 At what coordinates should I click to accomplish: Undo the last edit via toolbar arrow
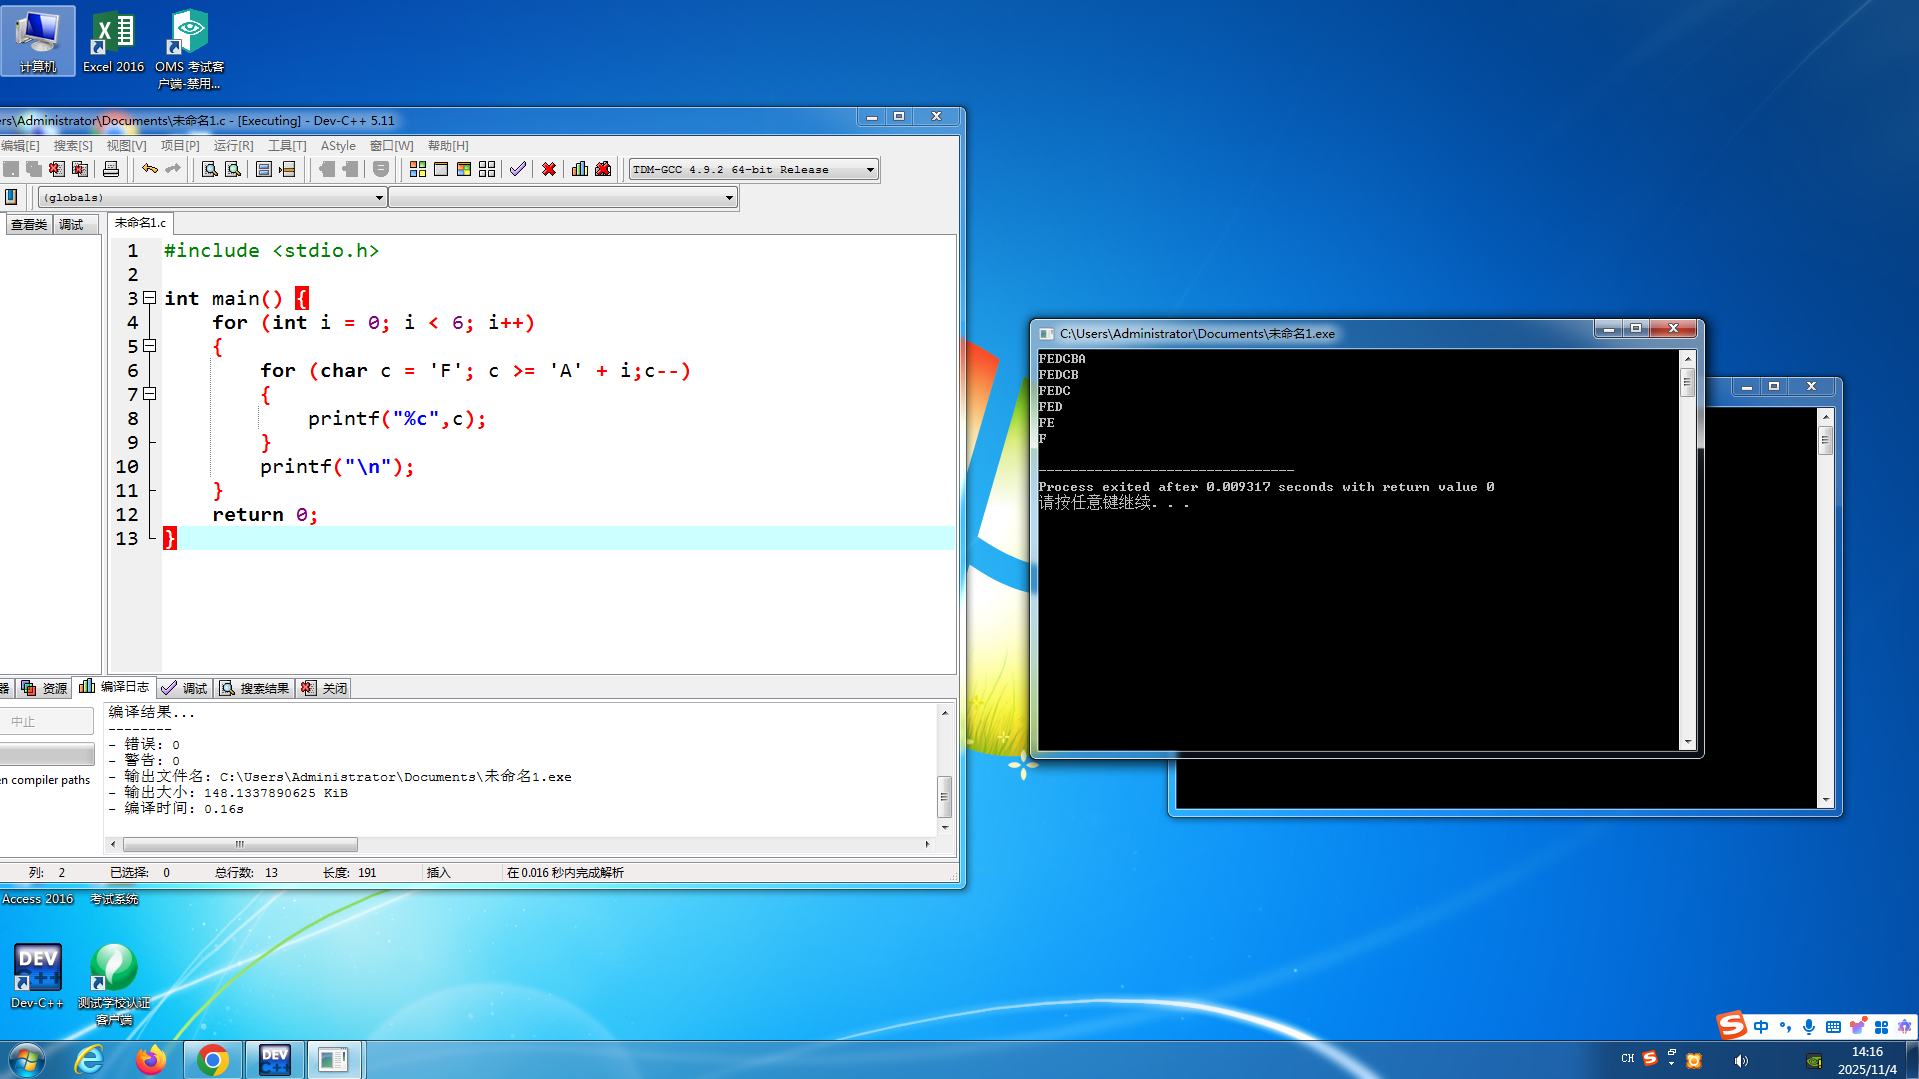click(150, 169)
